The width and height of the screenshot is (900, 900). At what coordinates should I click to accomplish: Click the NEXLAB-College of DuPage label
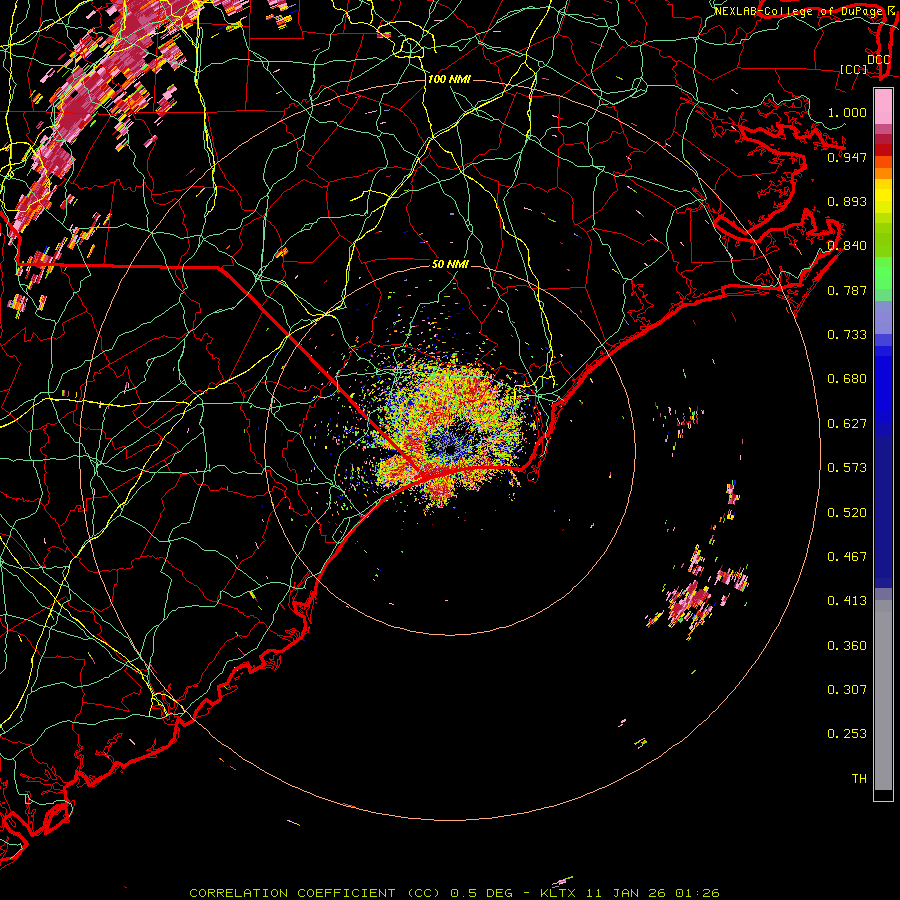point(800,11)
